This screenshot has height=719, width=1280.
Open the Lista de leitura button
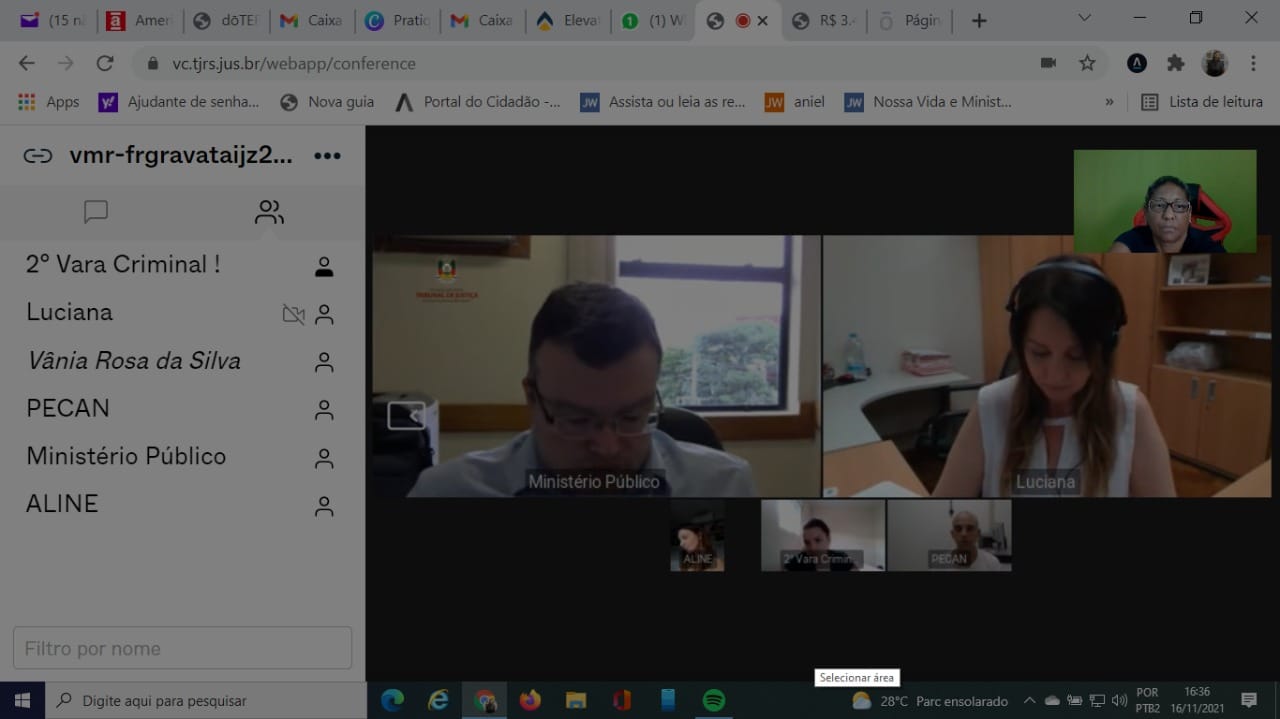[x=1202, y=102]
